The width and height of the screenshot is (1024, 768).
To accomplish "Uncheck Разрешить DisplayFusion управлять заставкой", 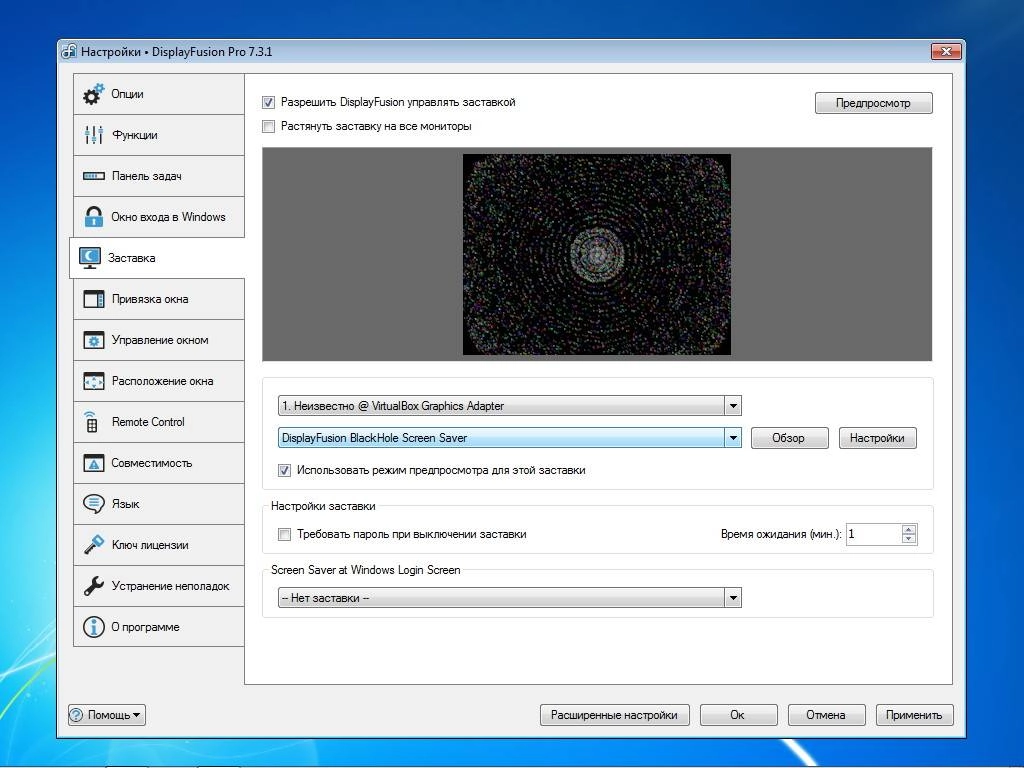I will point(268,103).
